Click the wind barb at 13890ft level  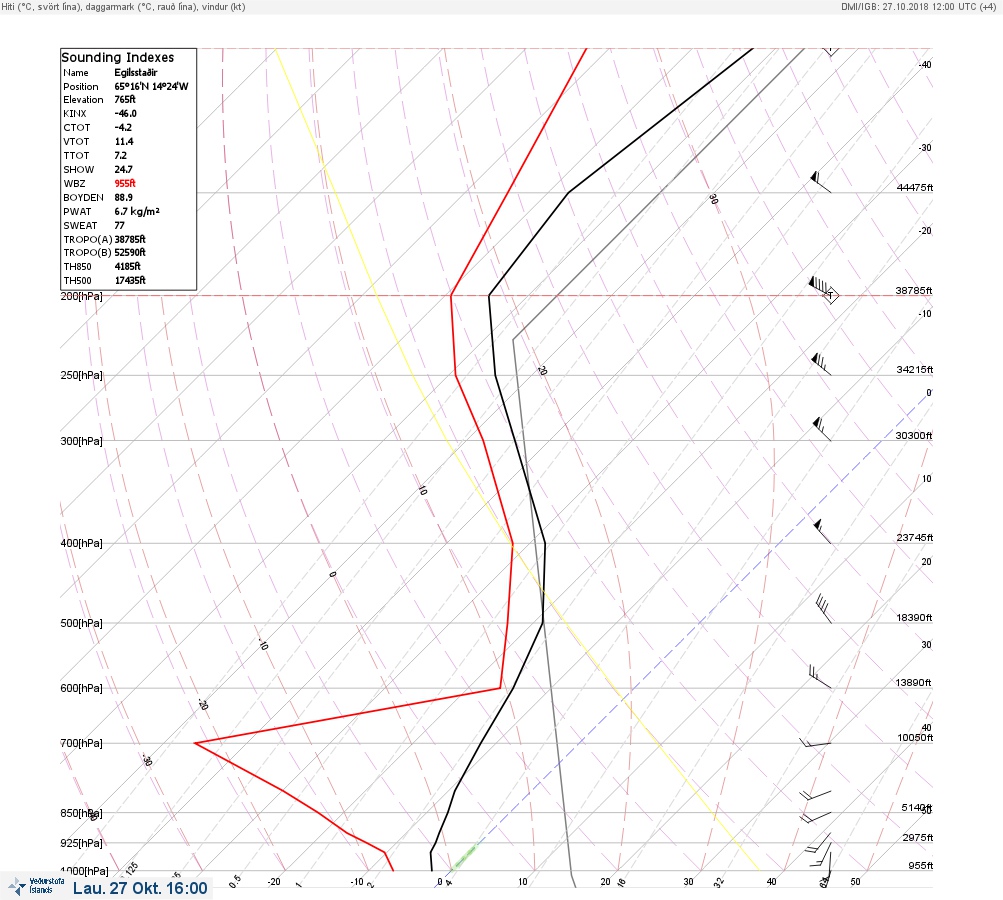(821, 677)
